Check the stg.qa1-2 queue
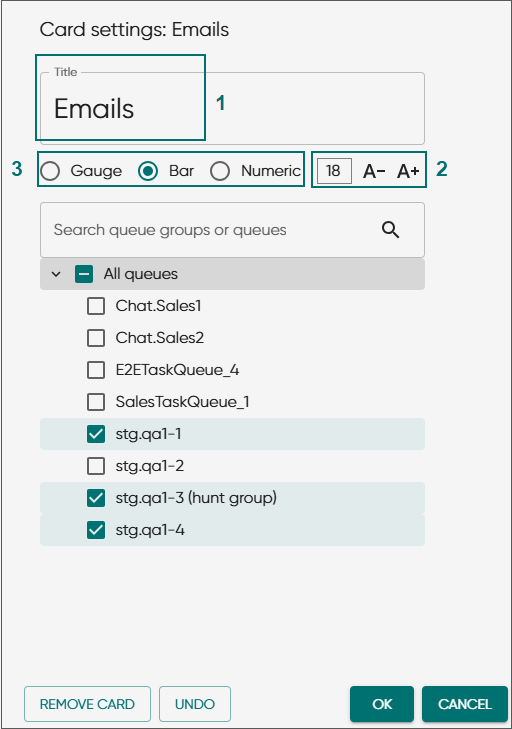 96,466
